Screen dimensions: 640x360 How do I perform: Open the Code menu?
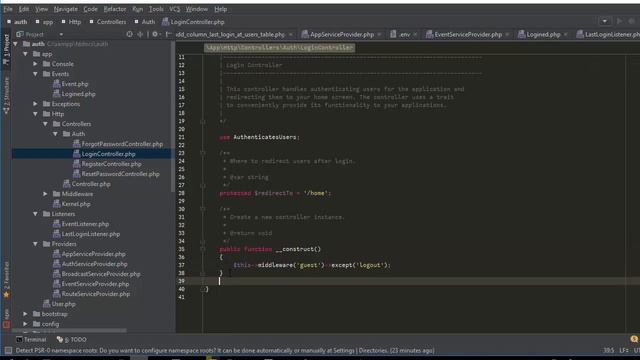point(90,9)
